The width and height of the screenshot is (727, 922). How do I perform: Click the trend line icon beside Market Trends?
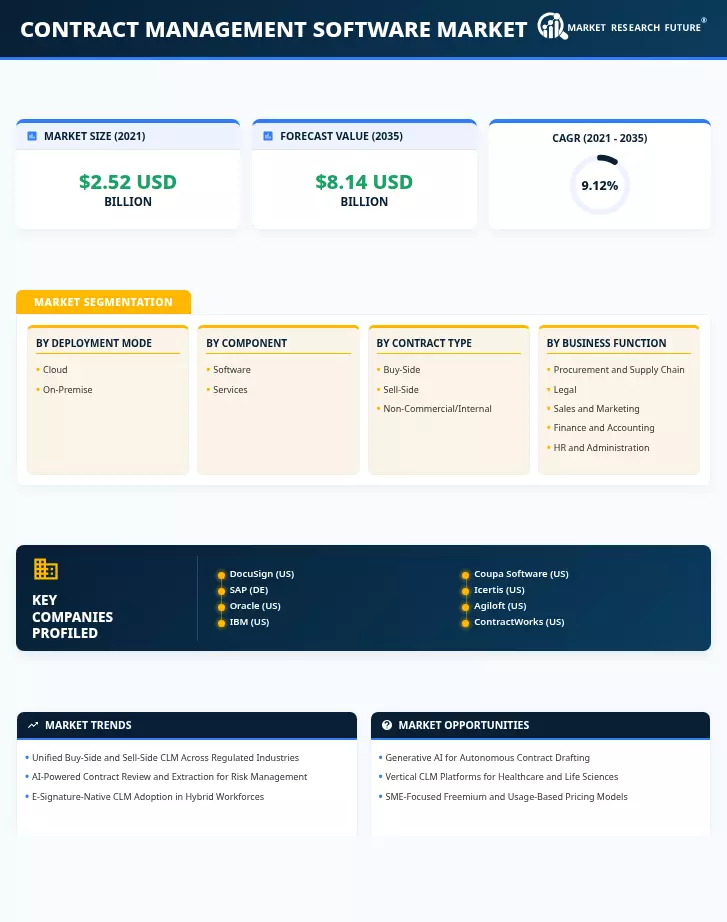(x=33, y=725)
